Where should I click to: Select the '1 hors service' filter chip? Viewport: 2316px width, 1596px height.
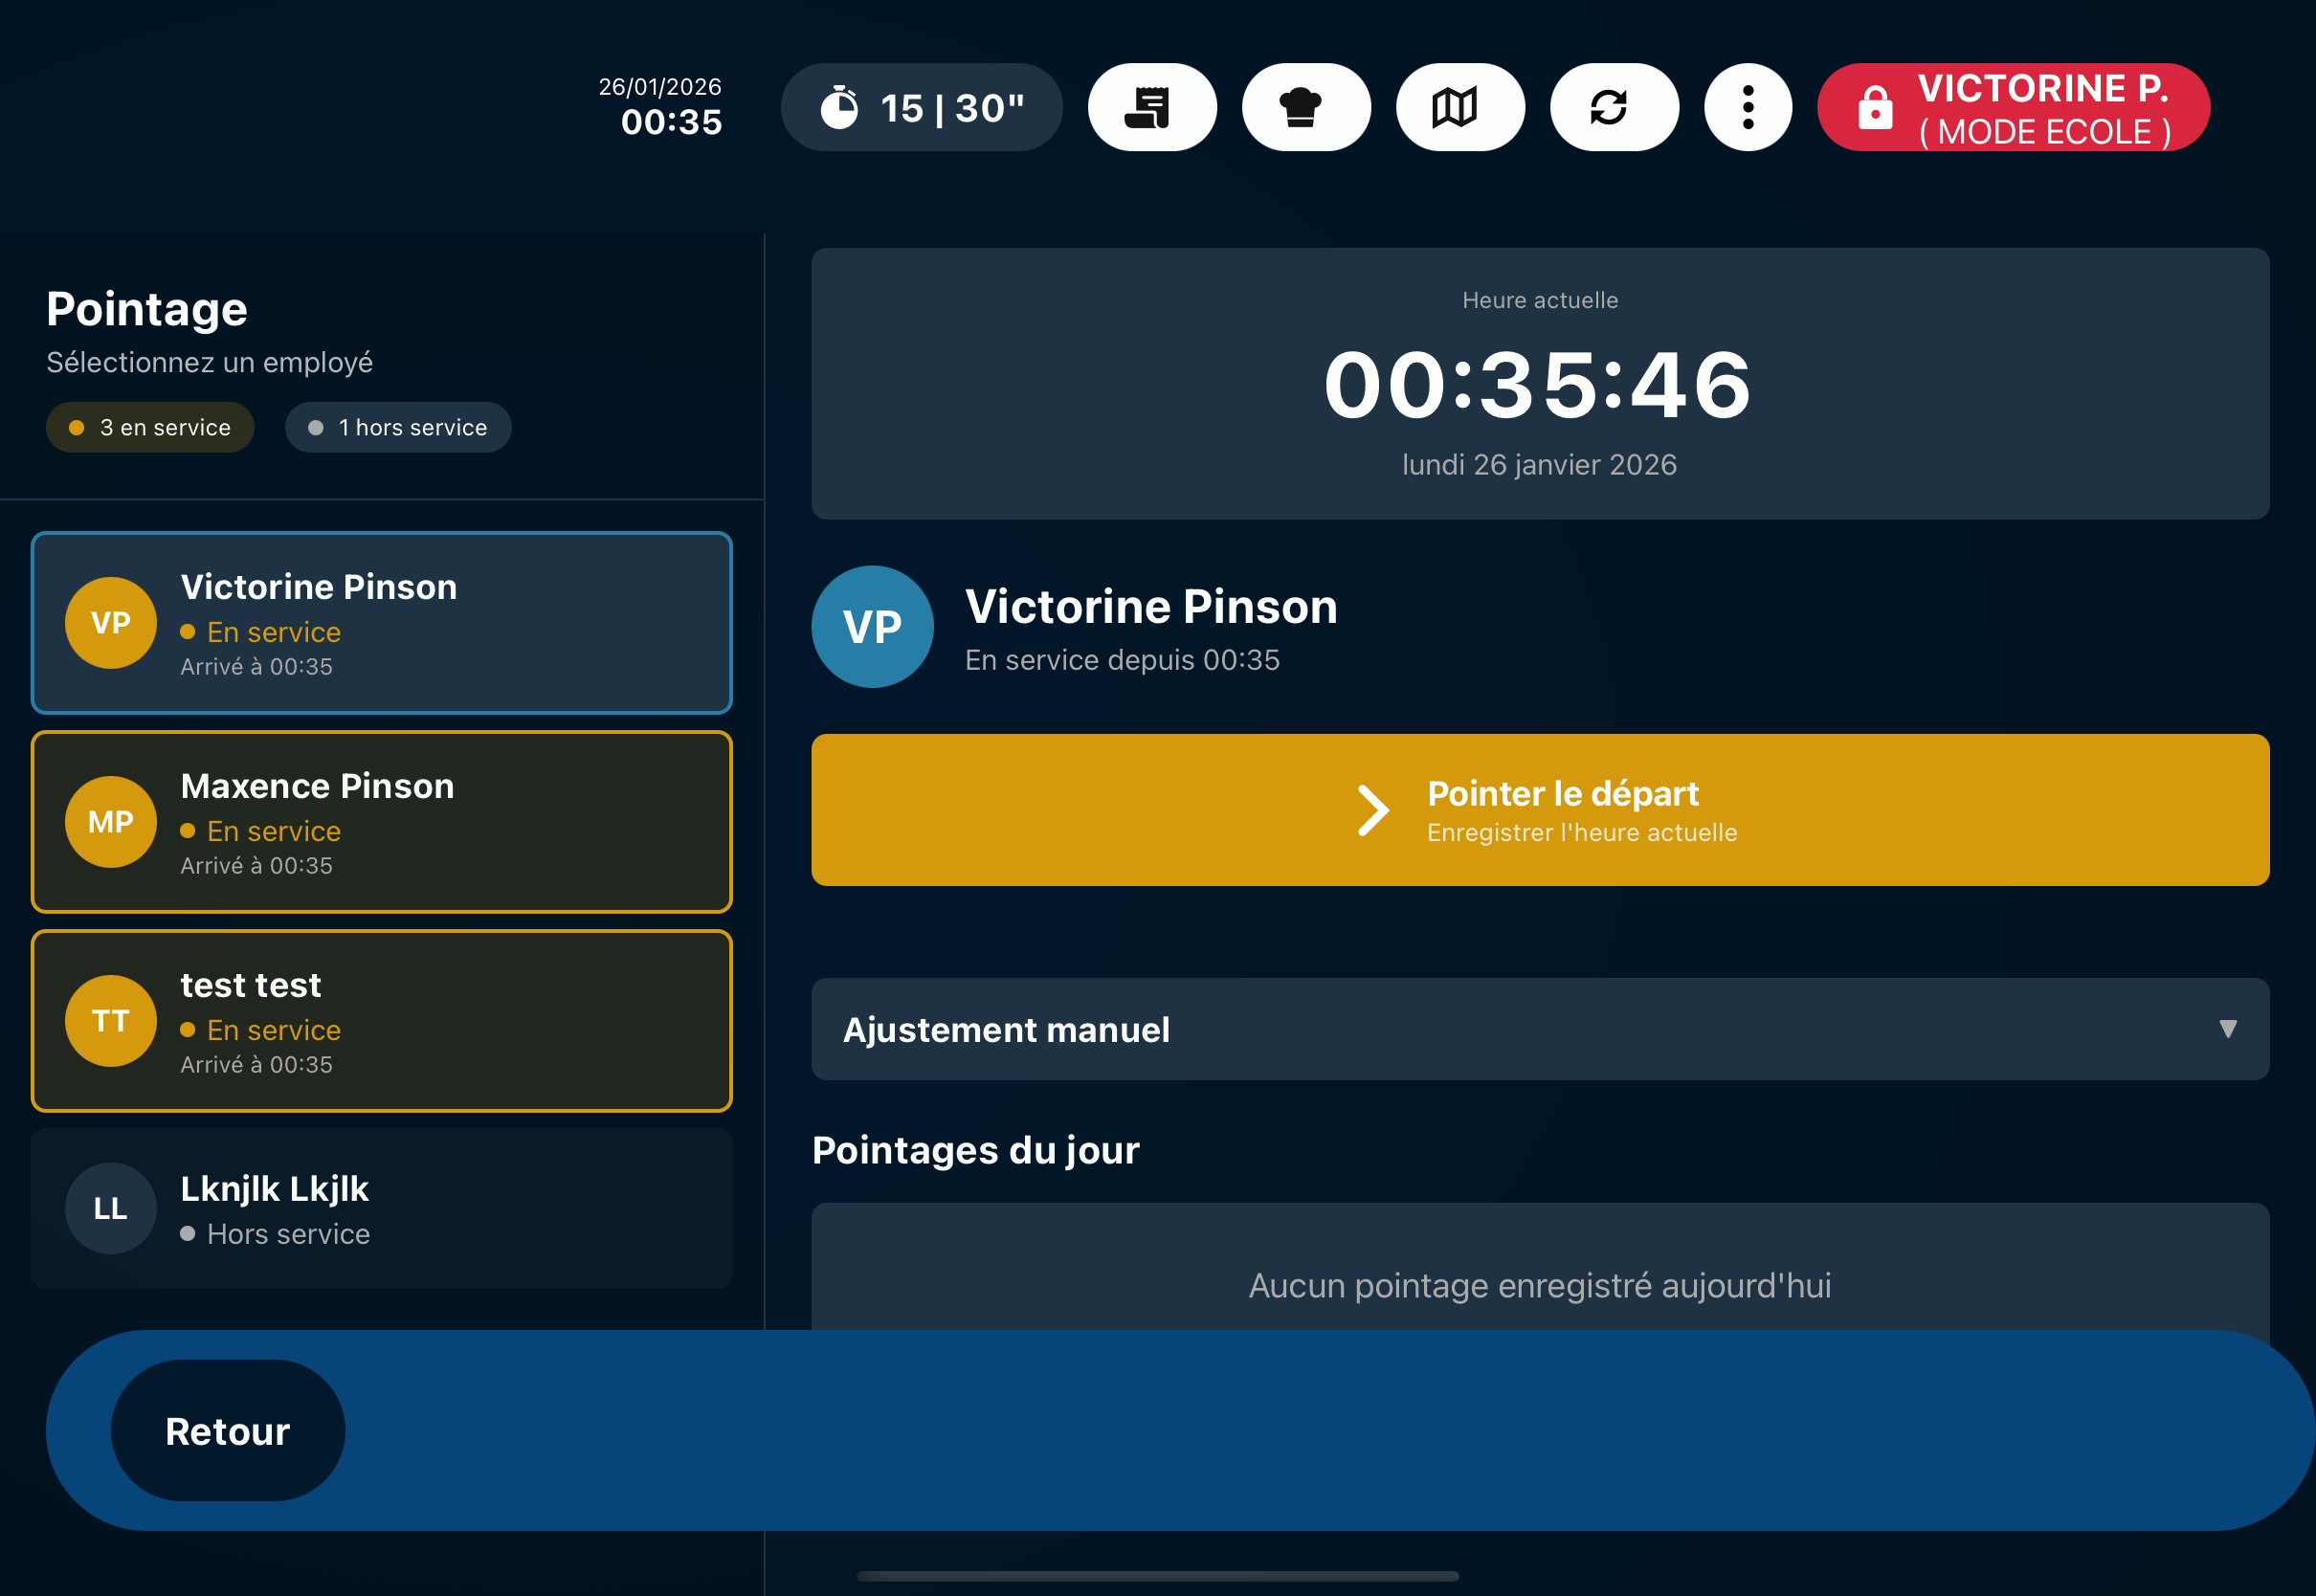tap(398, 428)
